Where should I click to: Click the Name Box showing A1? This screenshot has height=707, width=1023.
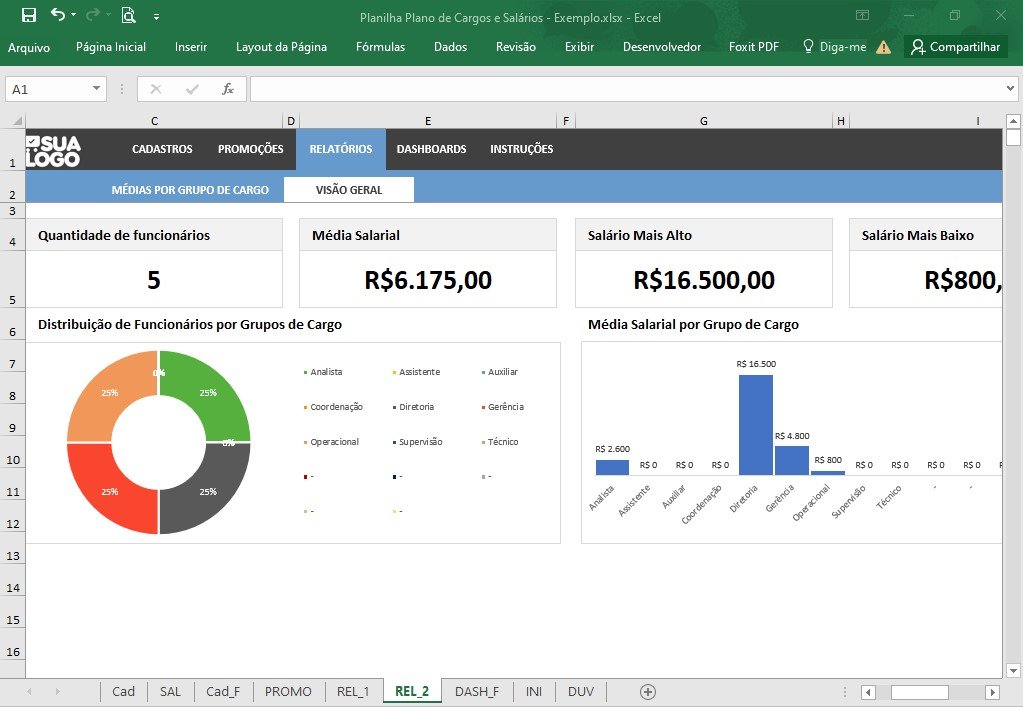(48, 89)
